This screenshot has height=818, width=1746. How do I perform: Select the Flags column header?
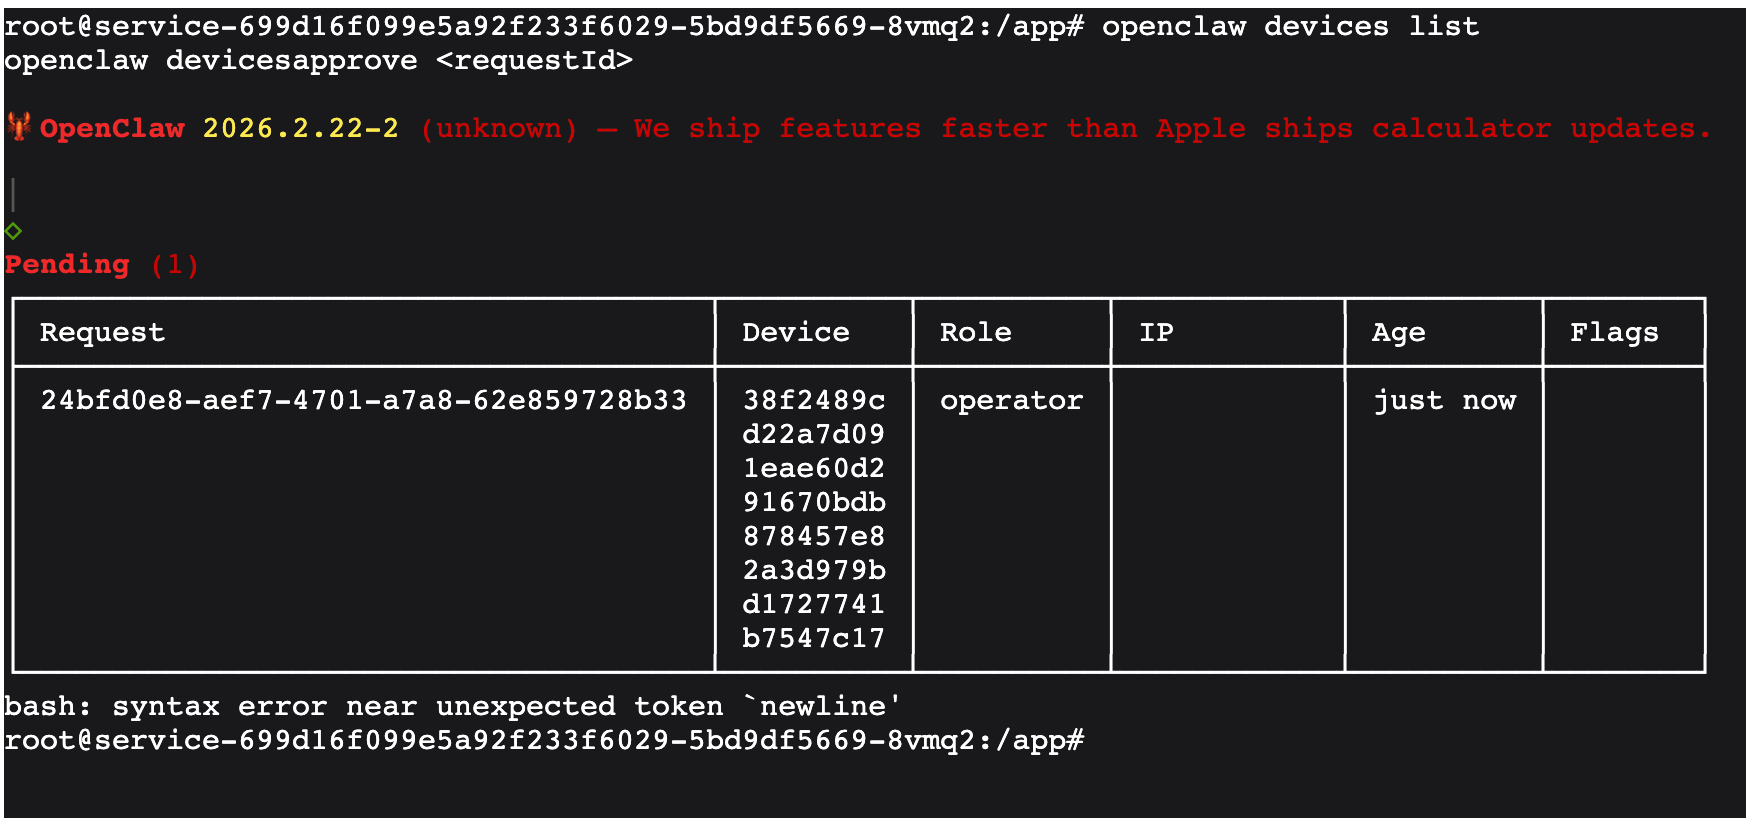click(1613, 333)
